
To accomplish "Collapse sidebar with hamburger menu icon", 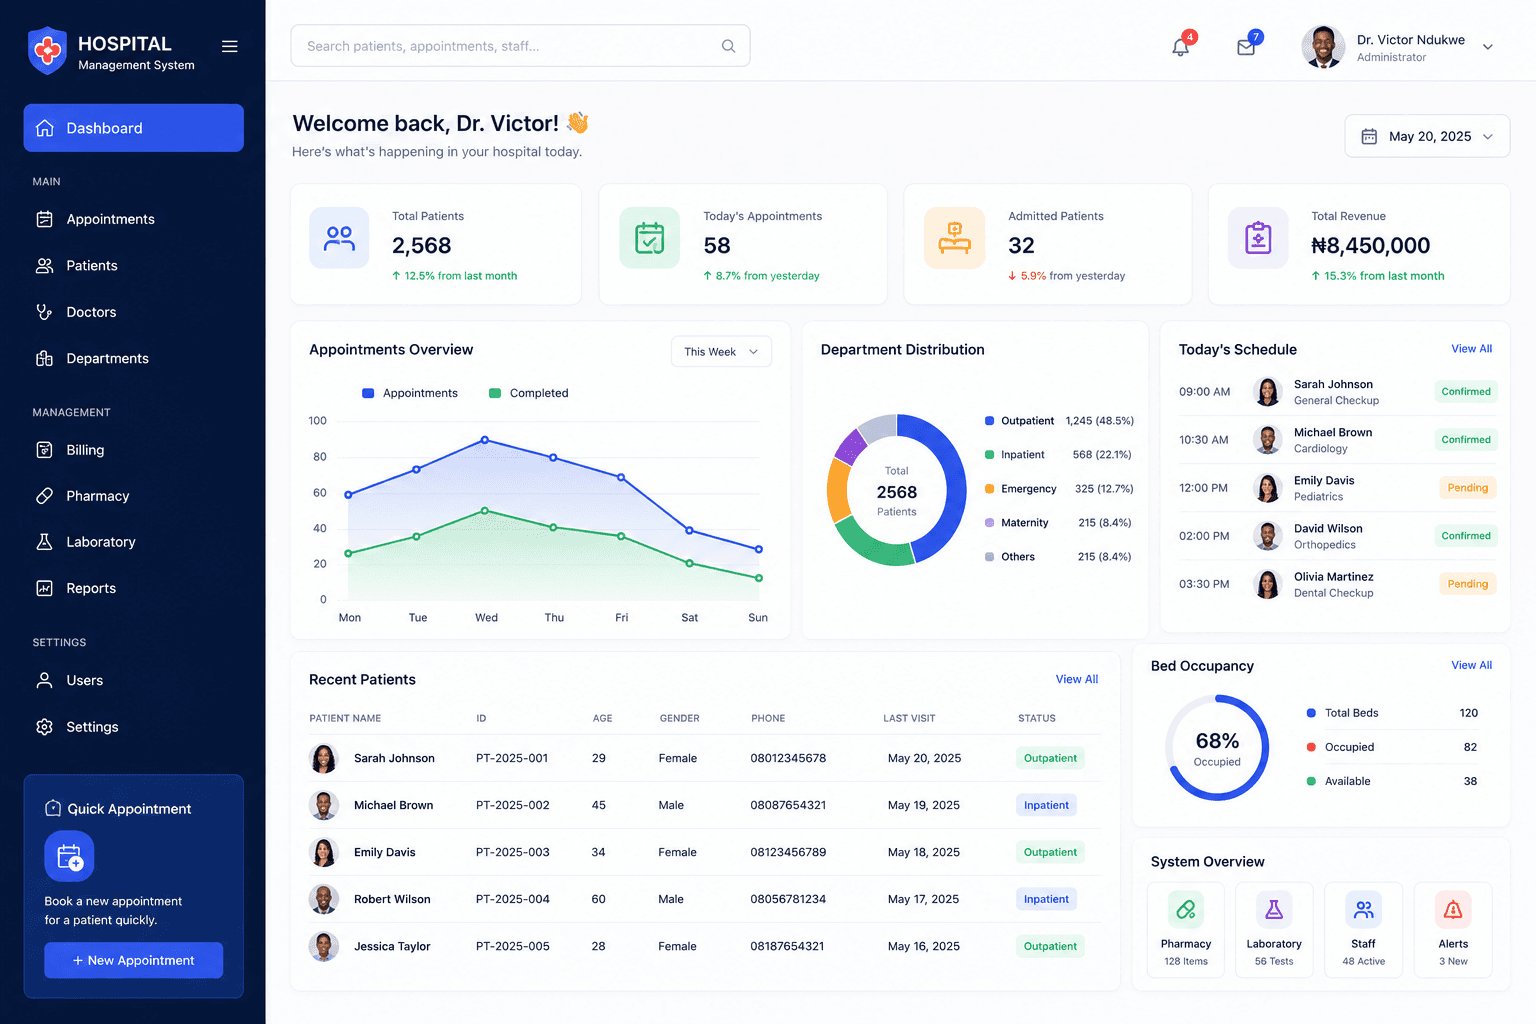I will click(229, 46).
